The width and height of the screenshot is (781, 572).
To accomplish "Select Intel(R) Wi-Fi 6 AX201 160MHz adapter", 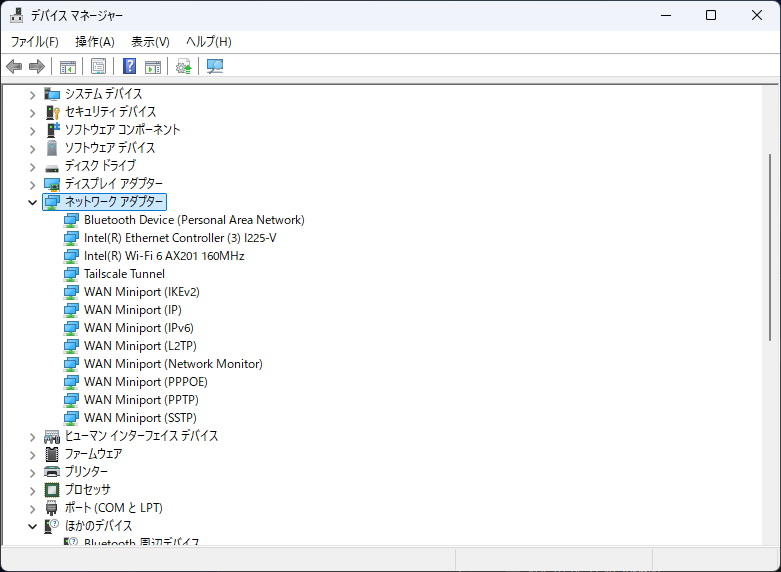I will [x=164, y=256].
